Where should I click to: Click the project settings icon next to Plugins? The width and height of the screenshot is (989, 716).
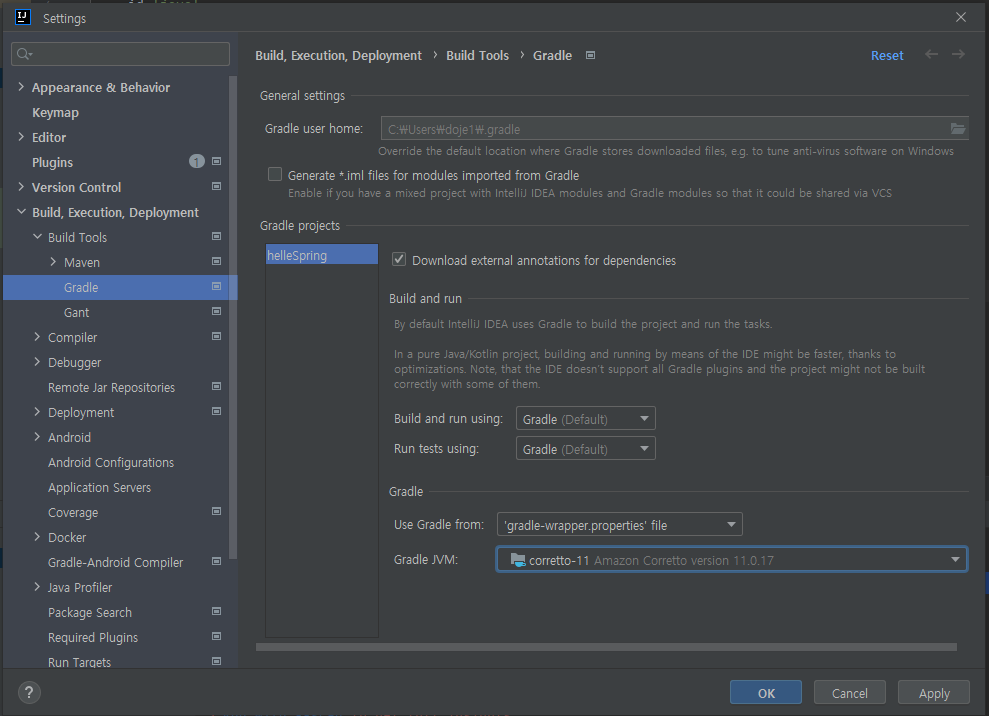[x=216, y=161]
